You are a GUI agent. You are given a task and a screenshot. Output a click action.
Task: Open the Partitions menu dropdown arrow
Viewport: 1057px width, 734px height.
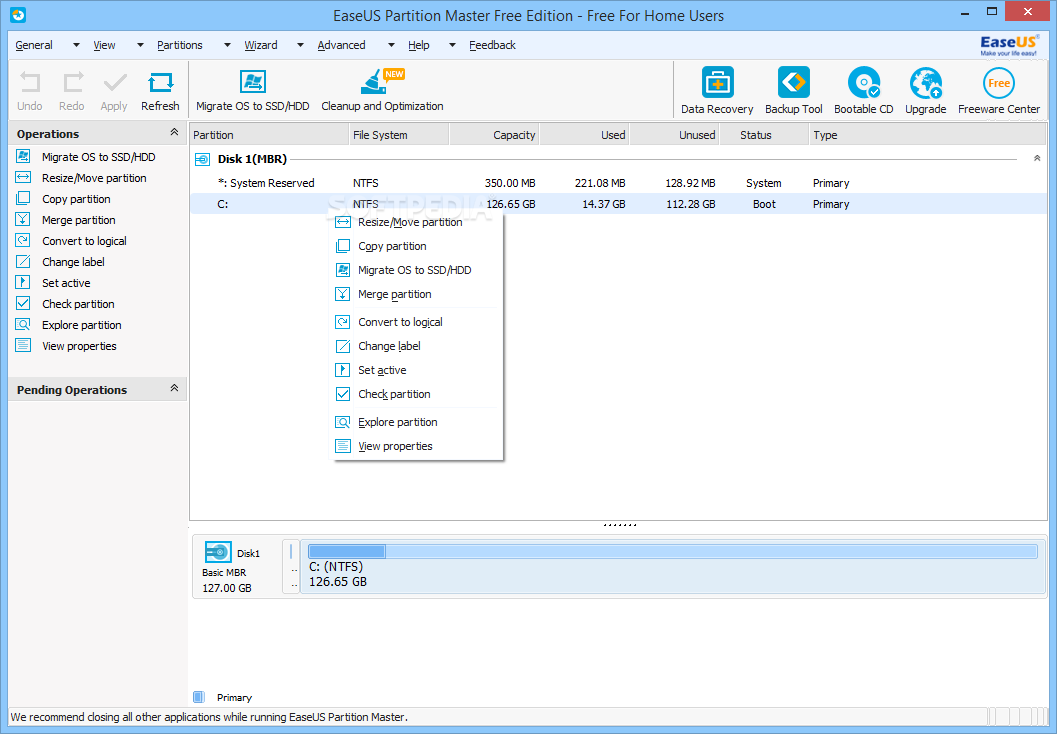(x=227, y=45)
